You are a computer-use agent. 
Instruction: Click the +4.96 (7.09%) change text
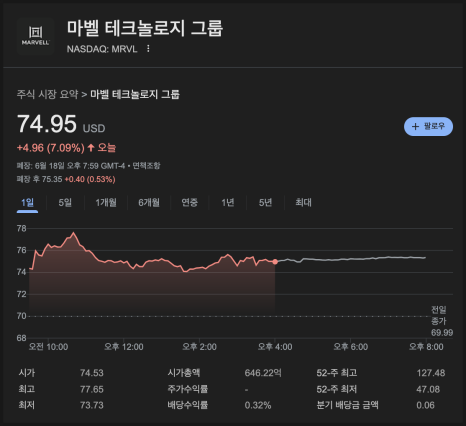51,148
